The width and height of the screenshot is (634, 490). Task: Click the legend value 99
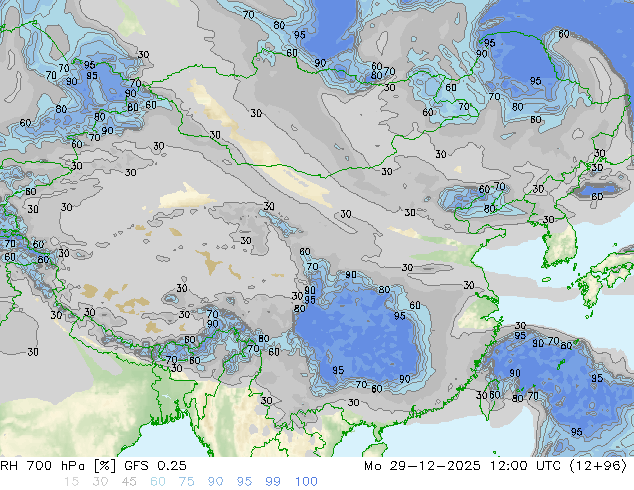click(x=273, y=482)
